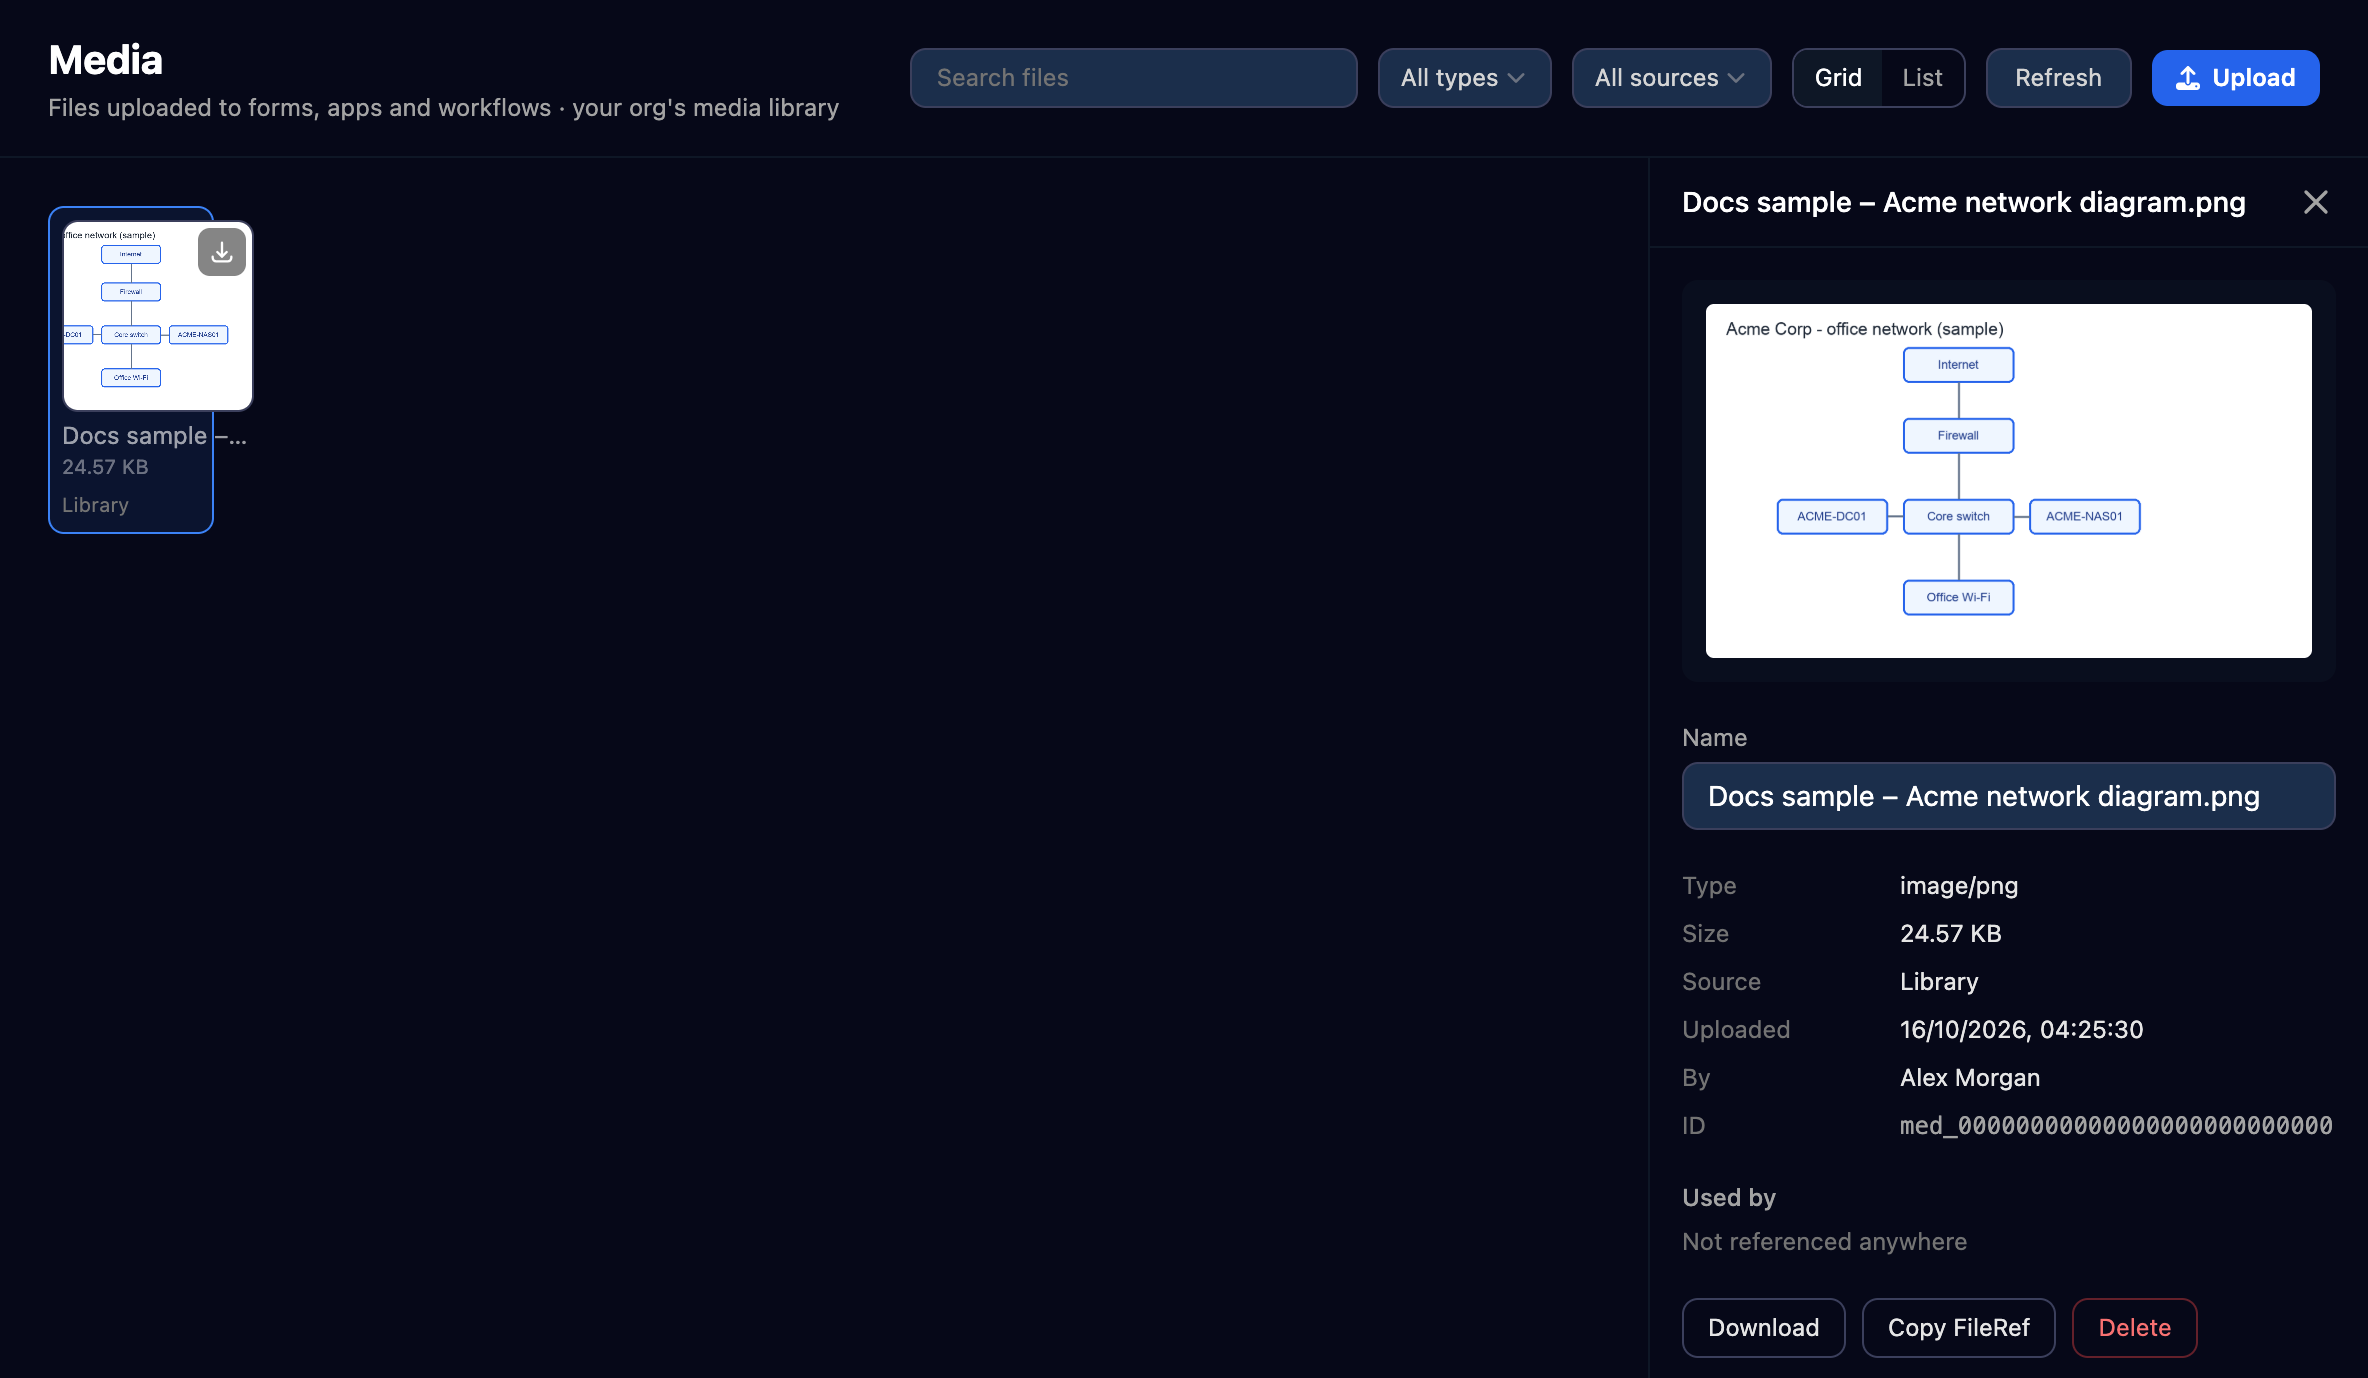Click the 'Alex Morgan' uploader name
The height and width of the screenshot is (1378, 2368).
click(x=1969, y=1078)
